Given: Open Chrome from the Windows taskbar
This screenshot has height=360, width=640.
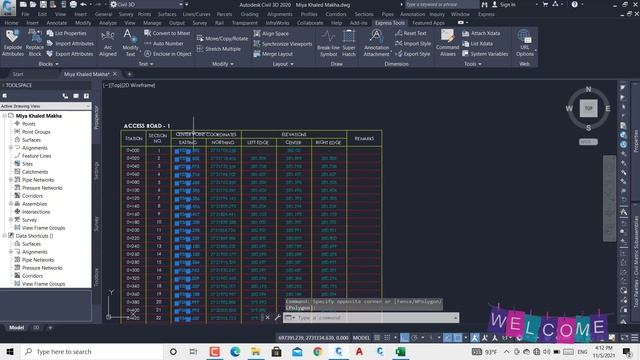Looking at the screenshot, I should click(318, 351).
